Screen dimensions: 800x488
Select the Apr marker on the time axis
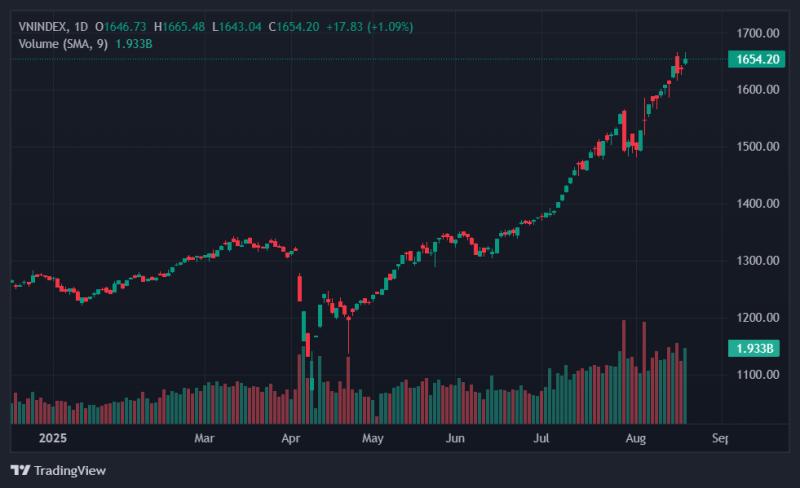pos(291,438)
